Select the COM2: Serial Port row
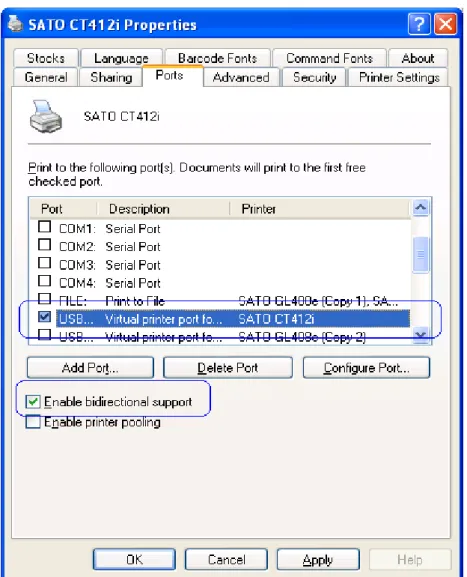 click(220, 247)
